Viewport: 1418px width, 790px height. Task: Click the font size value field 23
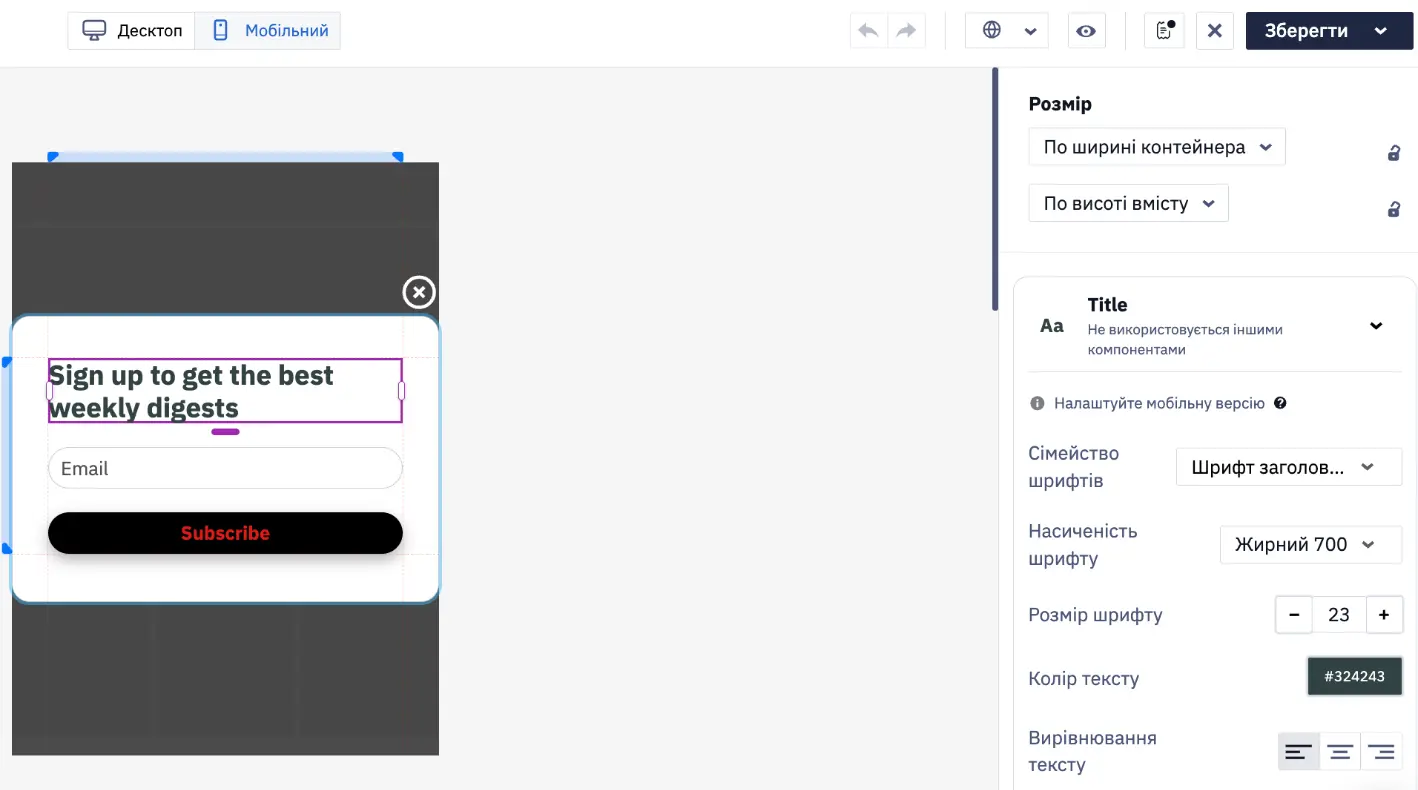tap(1339, 614)
